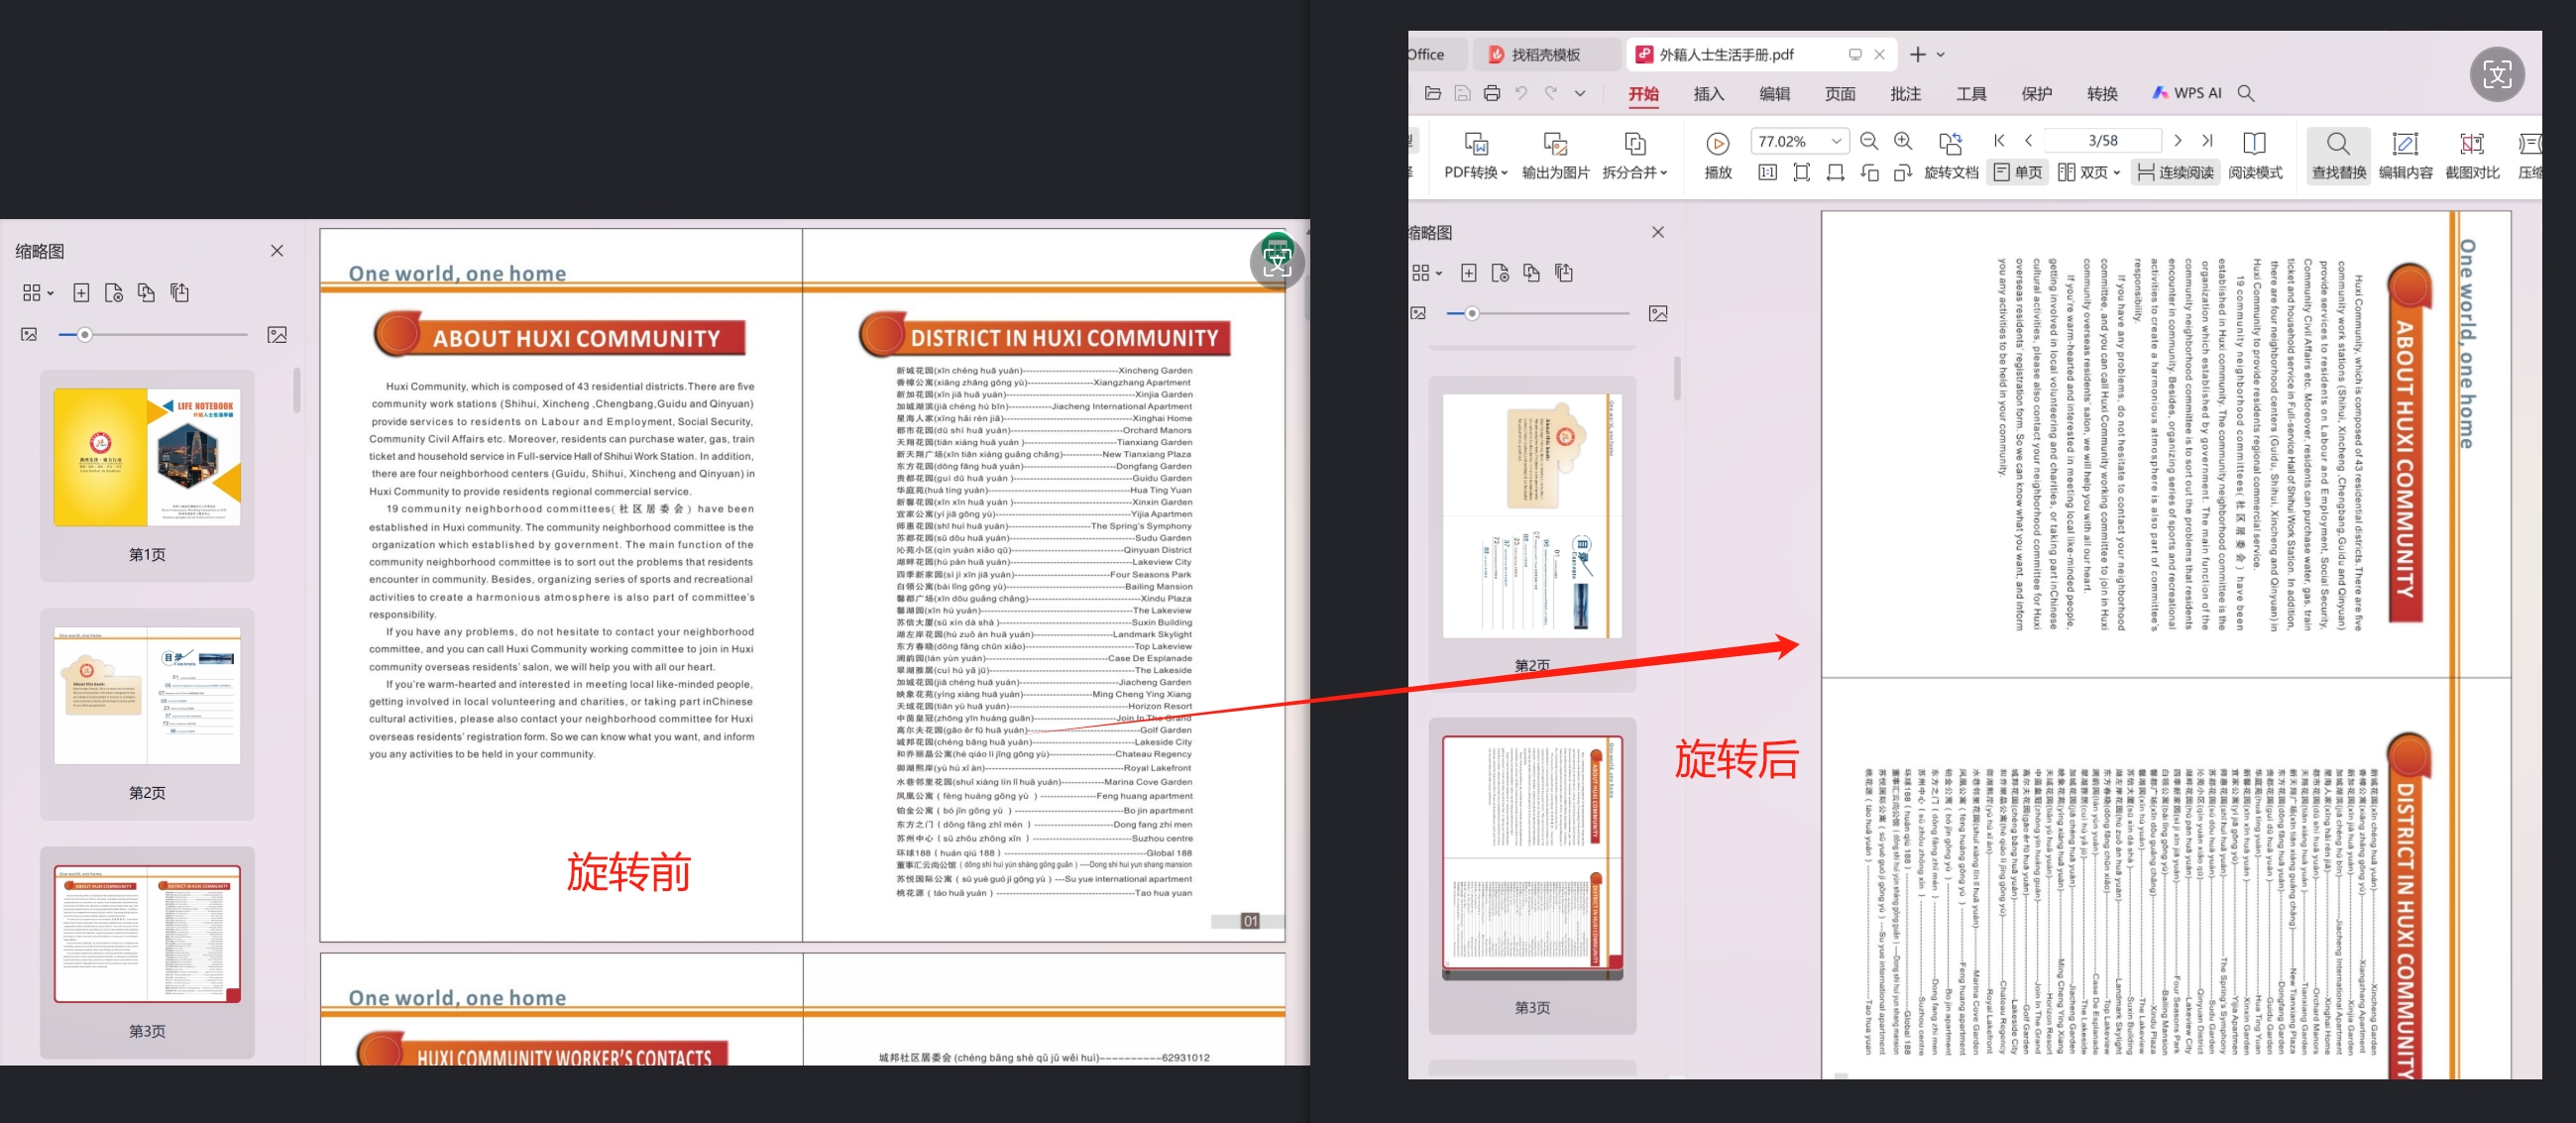Click the redo arrow icon
Screen dimensions: 2576x1123
[1551, 93]
